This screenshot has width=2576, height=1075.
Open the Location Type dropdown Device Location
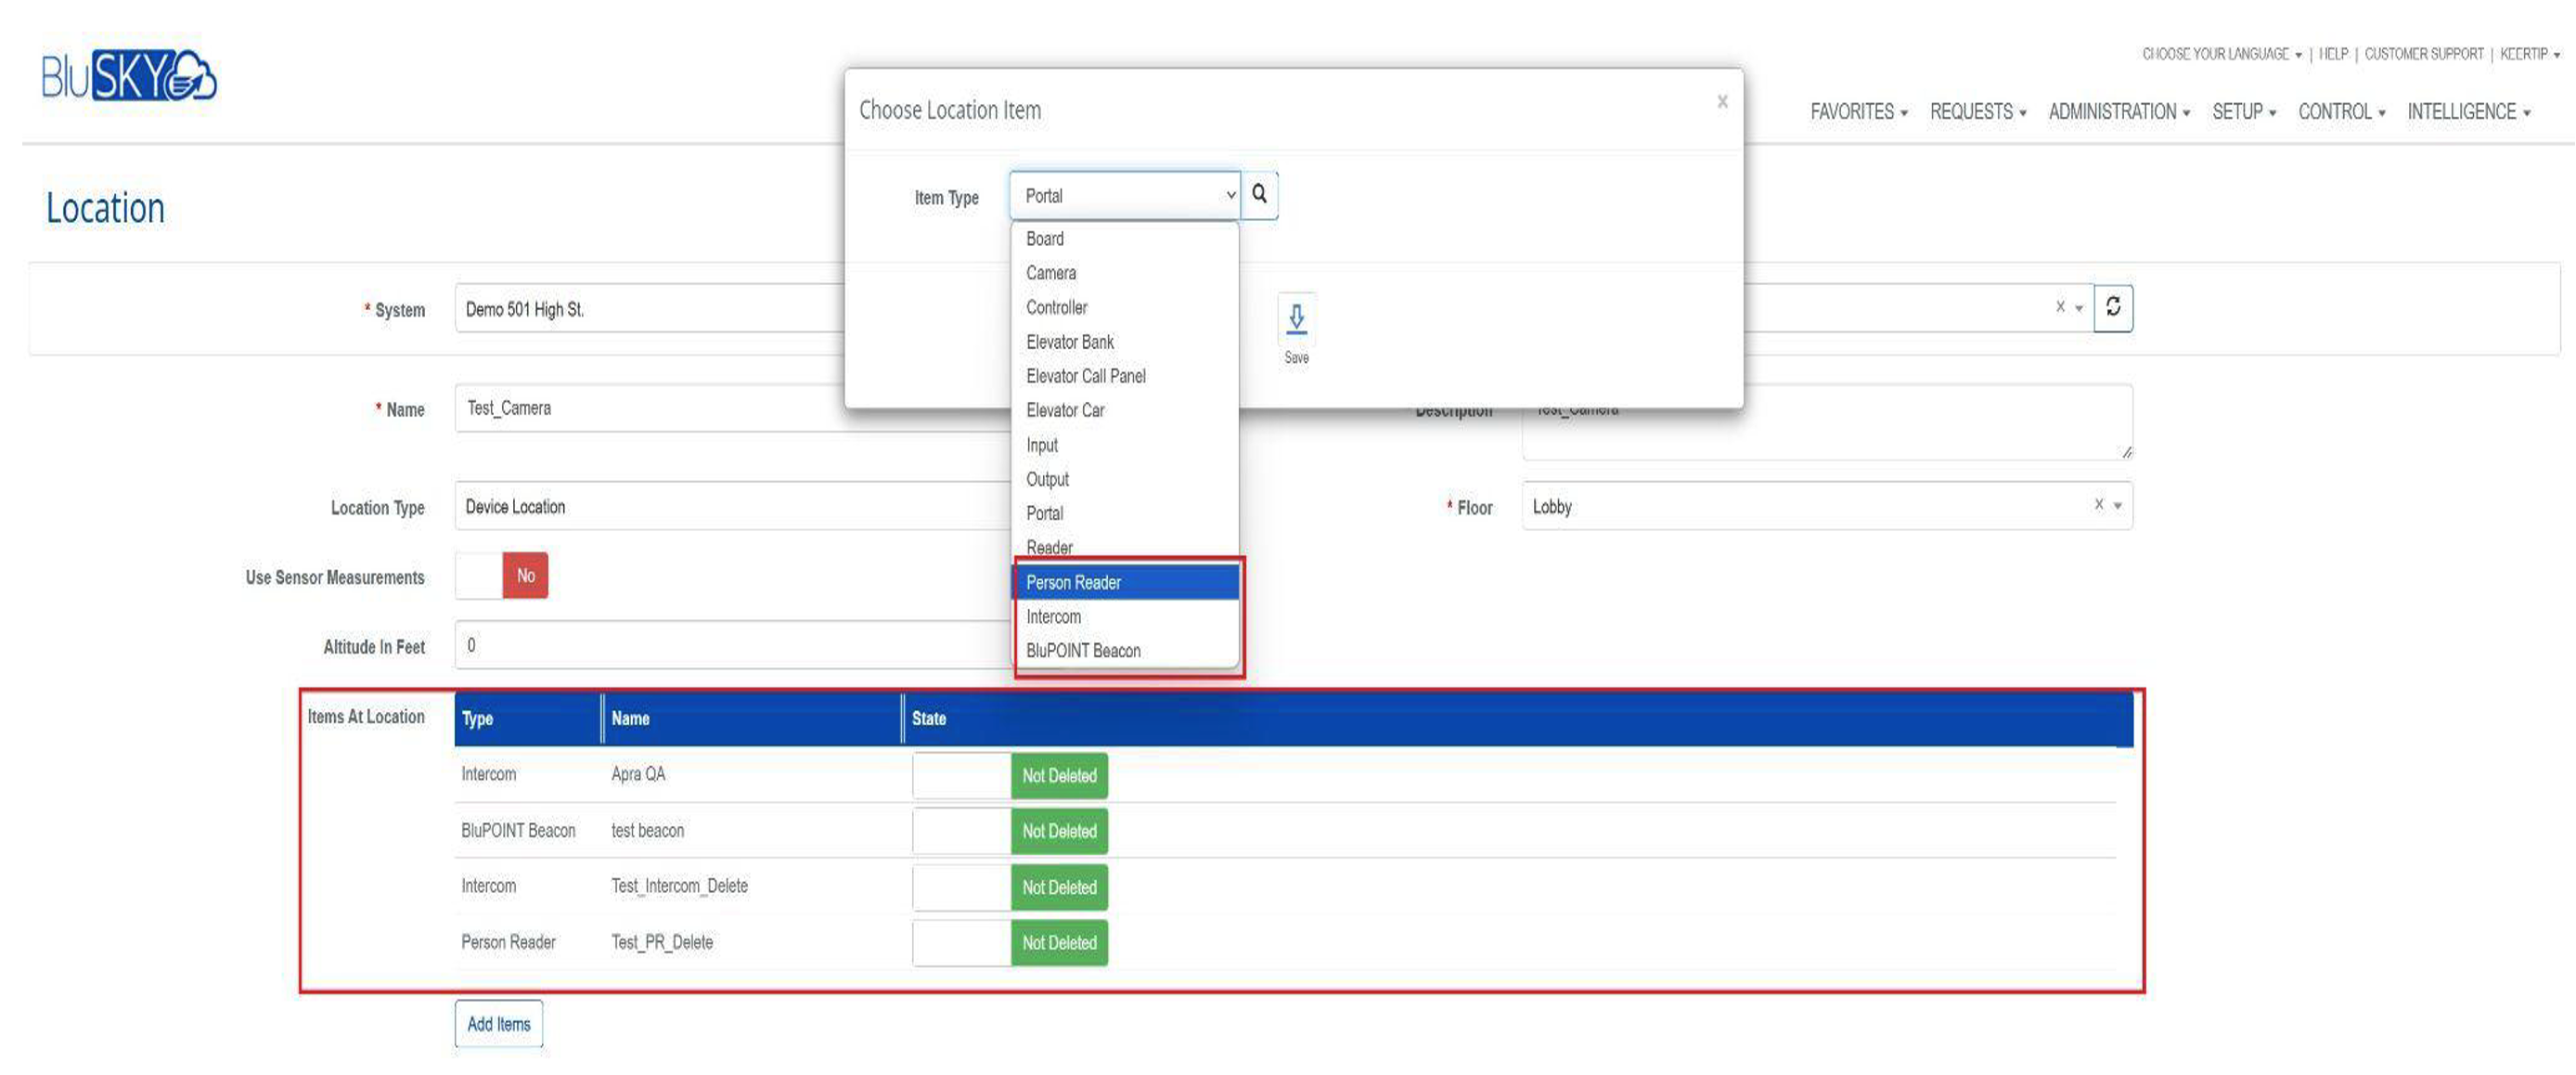(735, 506)
